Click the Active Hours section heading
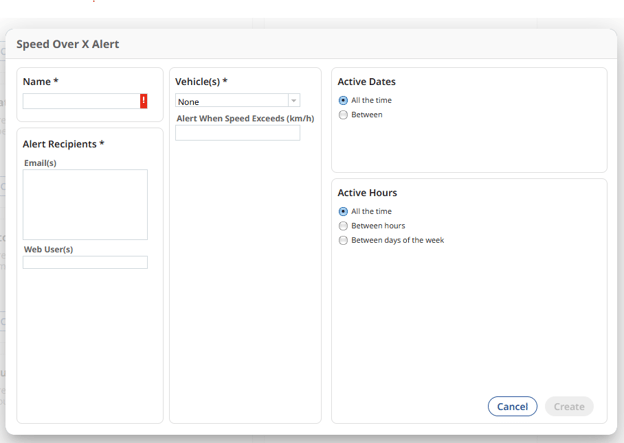This screenshot has height=443, width=624. click(x=374, y=193)
